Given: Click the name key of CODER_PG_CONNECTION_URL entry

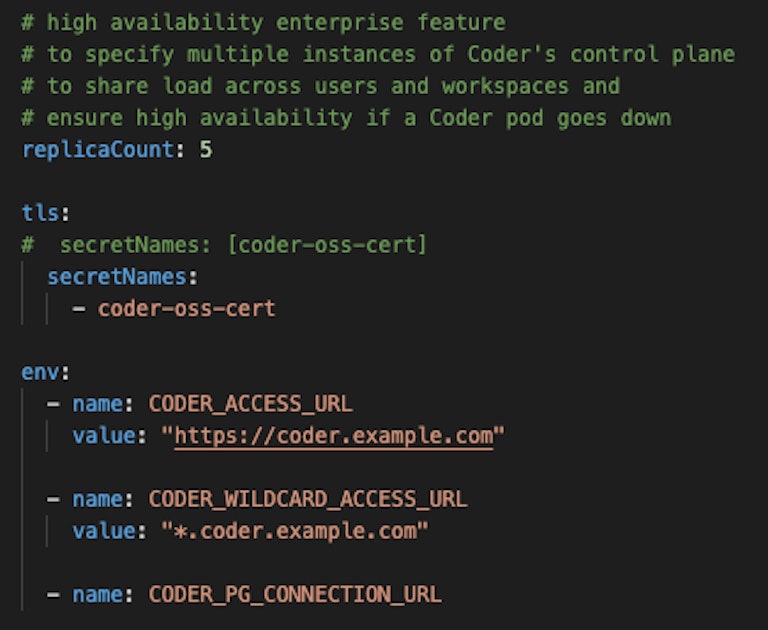Looking at the screenshot, I should (x=98, y=595).
